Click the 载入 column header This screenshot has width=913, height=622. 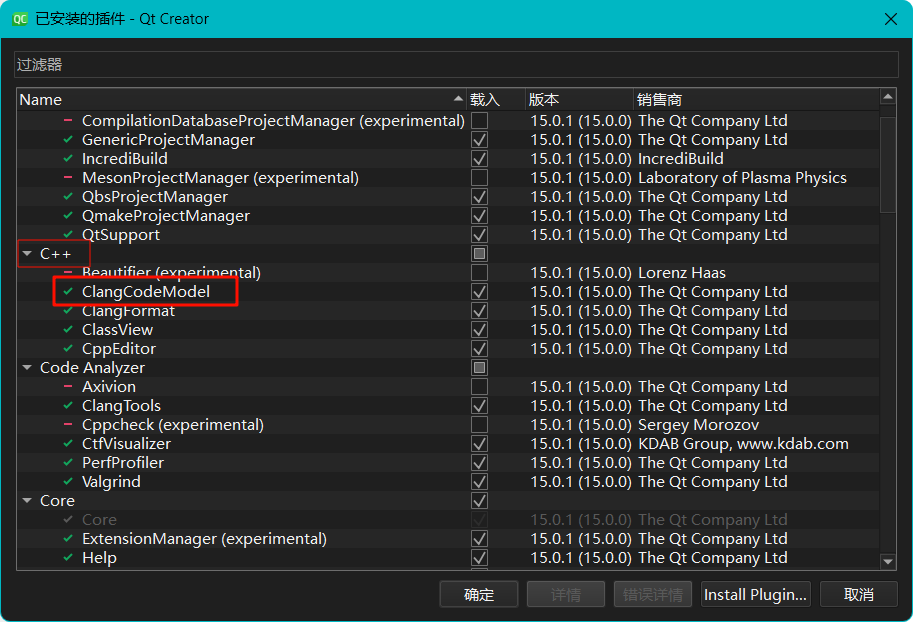(496, 100)
